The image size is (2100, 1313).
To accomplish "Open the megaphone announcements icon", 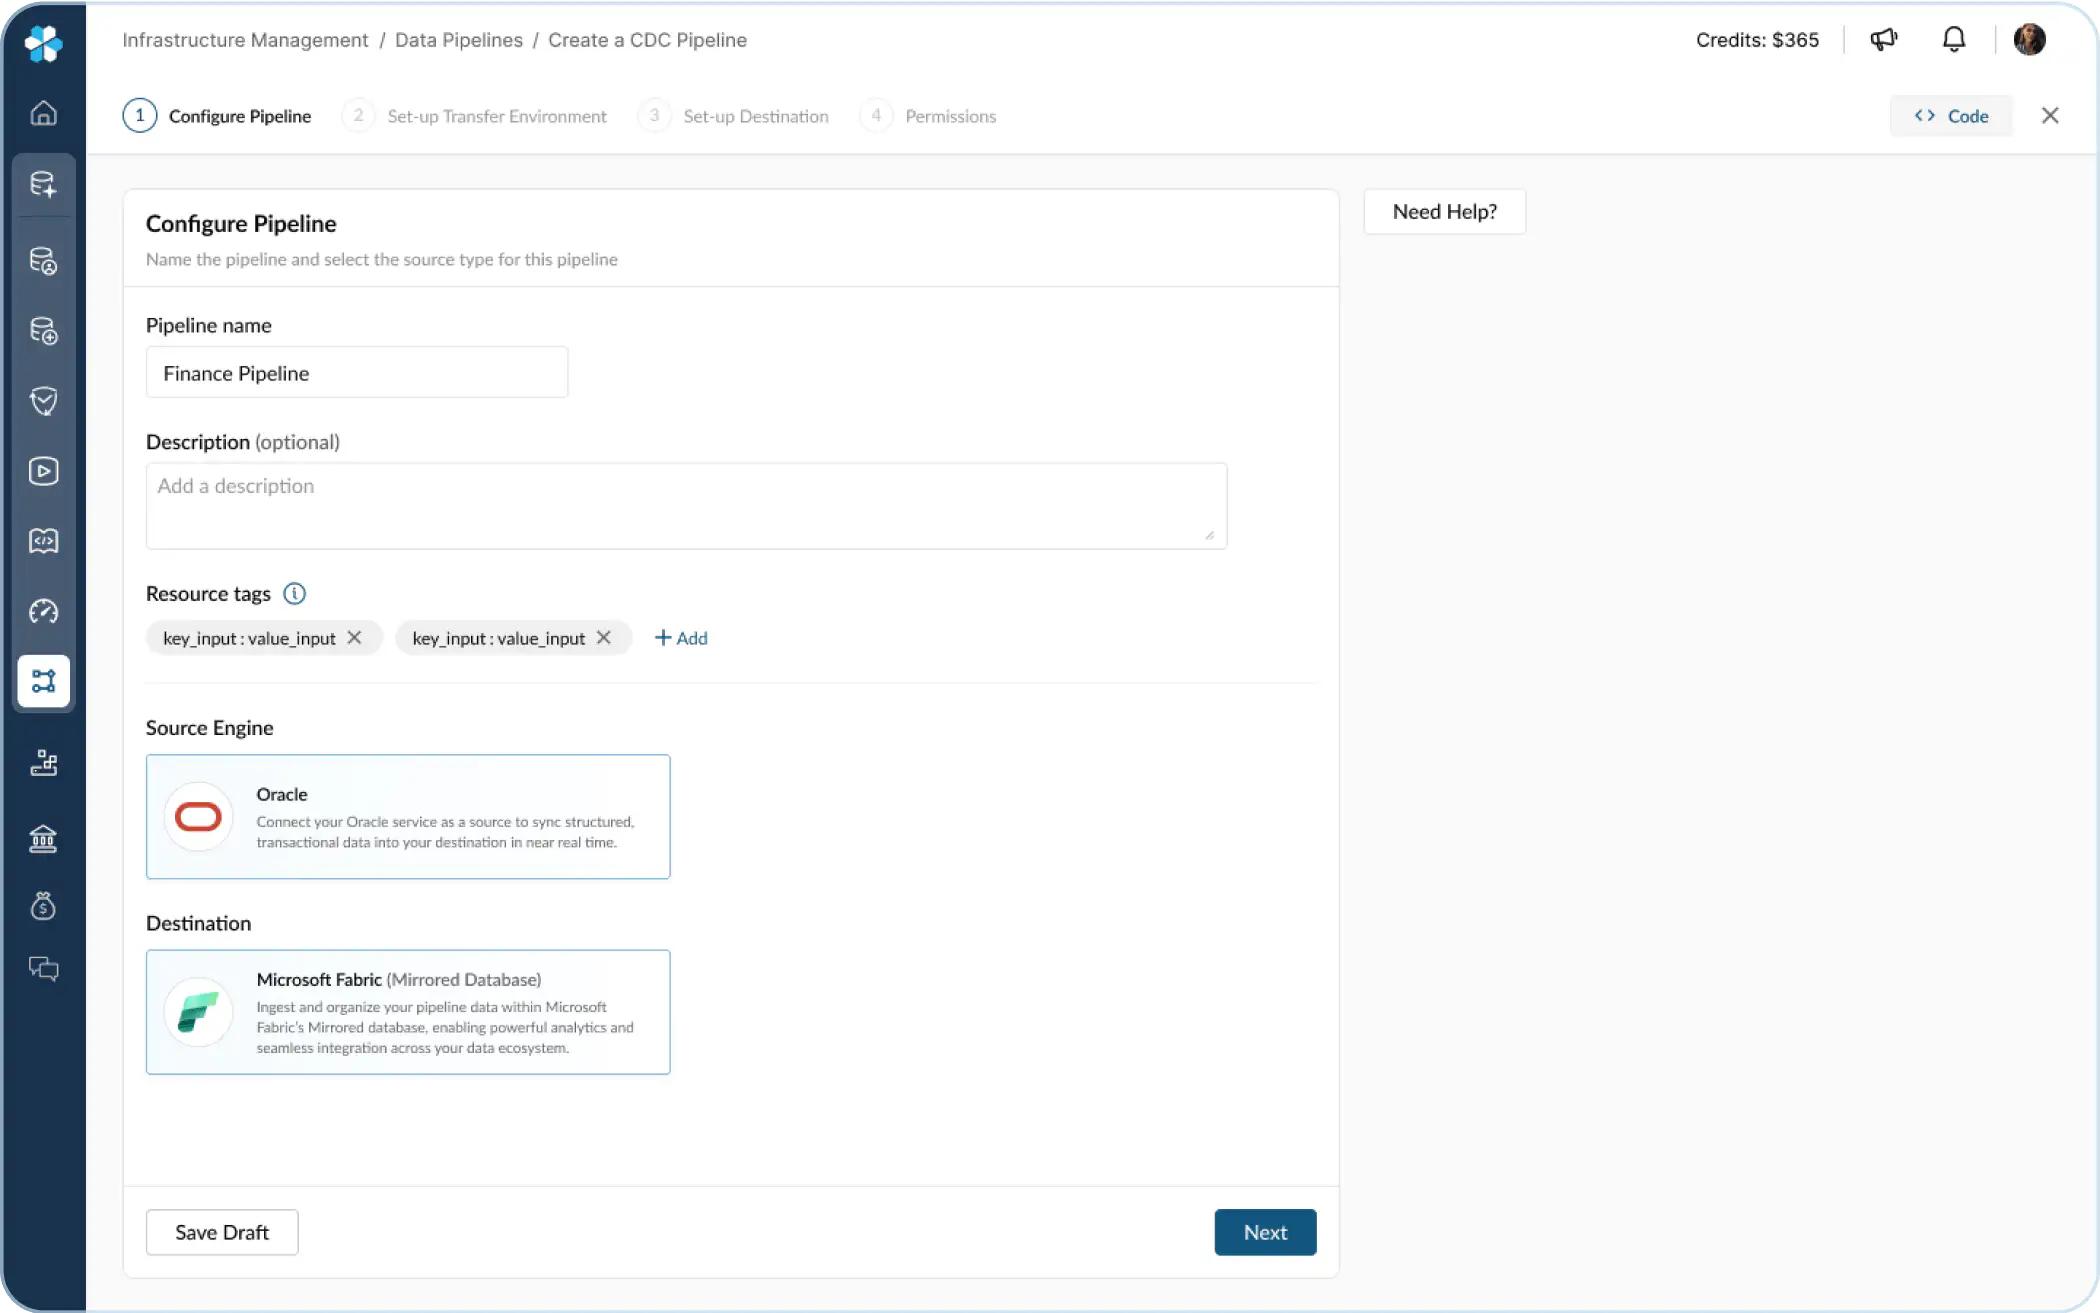I will [1884, 40].
